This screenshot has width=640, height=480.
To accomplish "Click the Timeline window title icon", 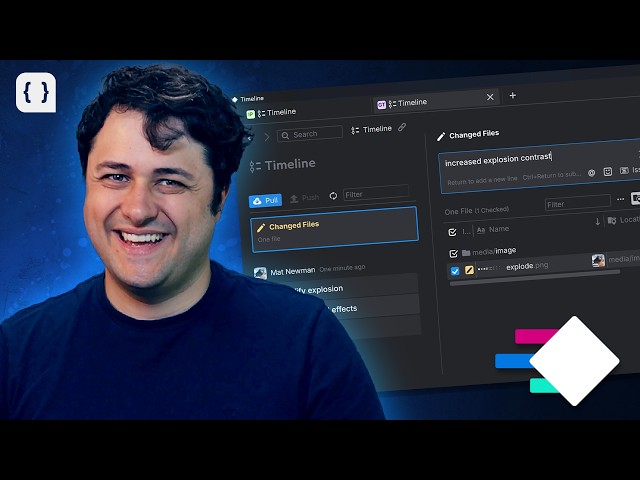I will (x=235, y=100).
